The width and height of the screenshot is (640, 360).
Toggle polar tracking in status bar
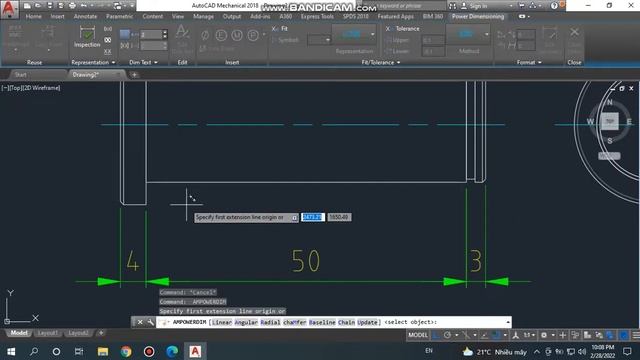pyautogui.click(x=447, y=335)
